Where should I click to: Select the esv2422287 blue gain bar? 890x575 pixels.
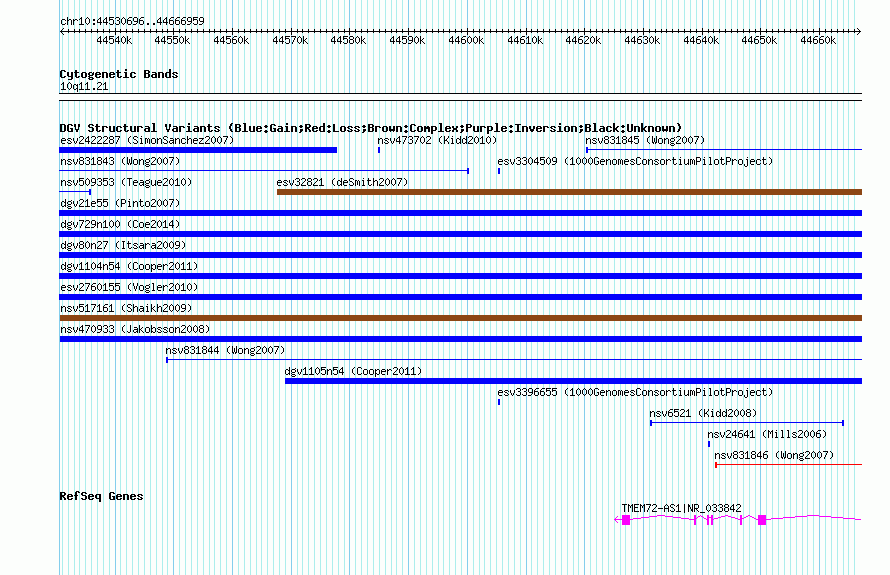pos(198,150)
